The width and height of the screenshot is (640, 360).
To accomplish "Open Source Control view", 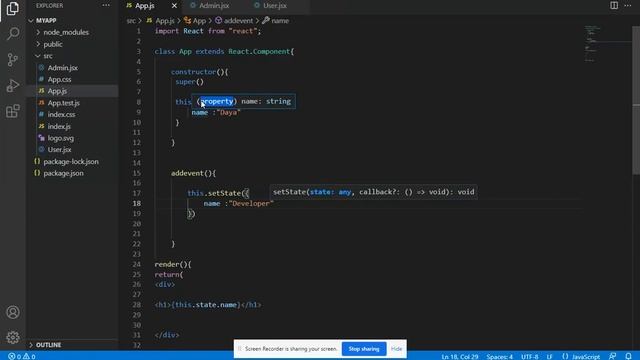I will [13, 60].
